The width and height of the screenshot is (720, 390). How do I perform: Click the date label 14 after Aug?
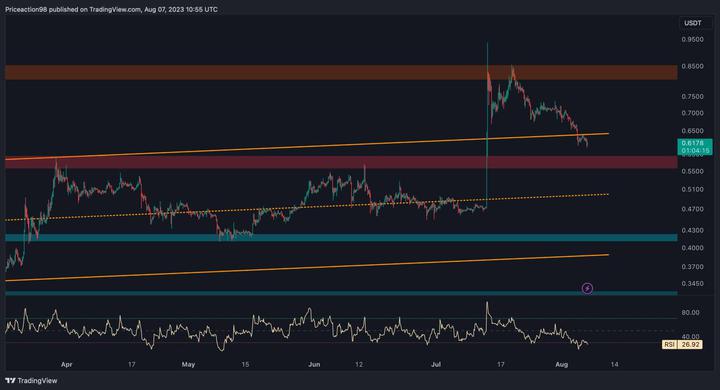[614, 364]
